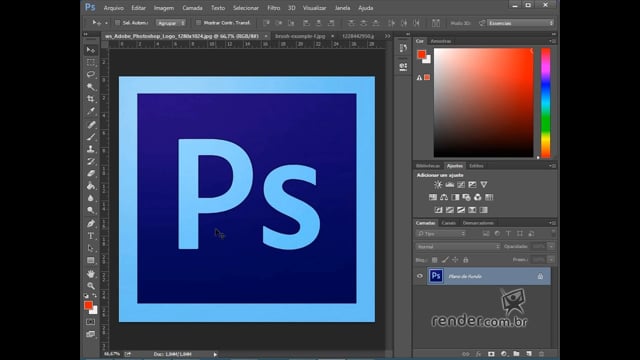Add a Vibrance adjustment
Image resolution: width=640 pixels, height=360 pixels.
pos(484,184)
